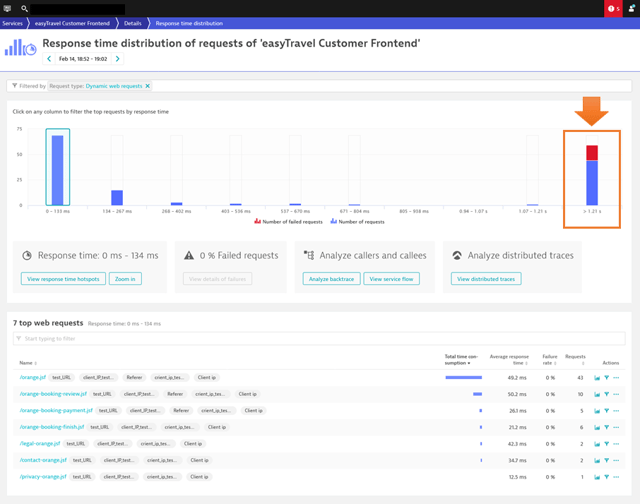
Task: Open the /orange-booking-payment.jsf request link
Action: (56, 411)
